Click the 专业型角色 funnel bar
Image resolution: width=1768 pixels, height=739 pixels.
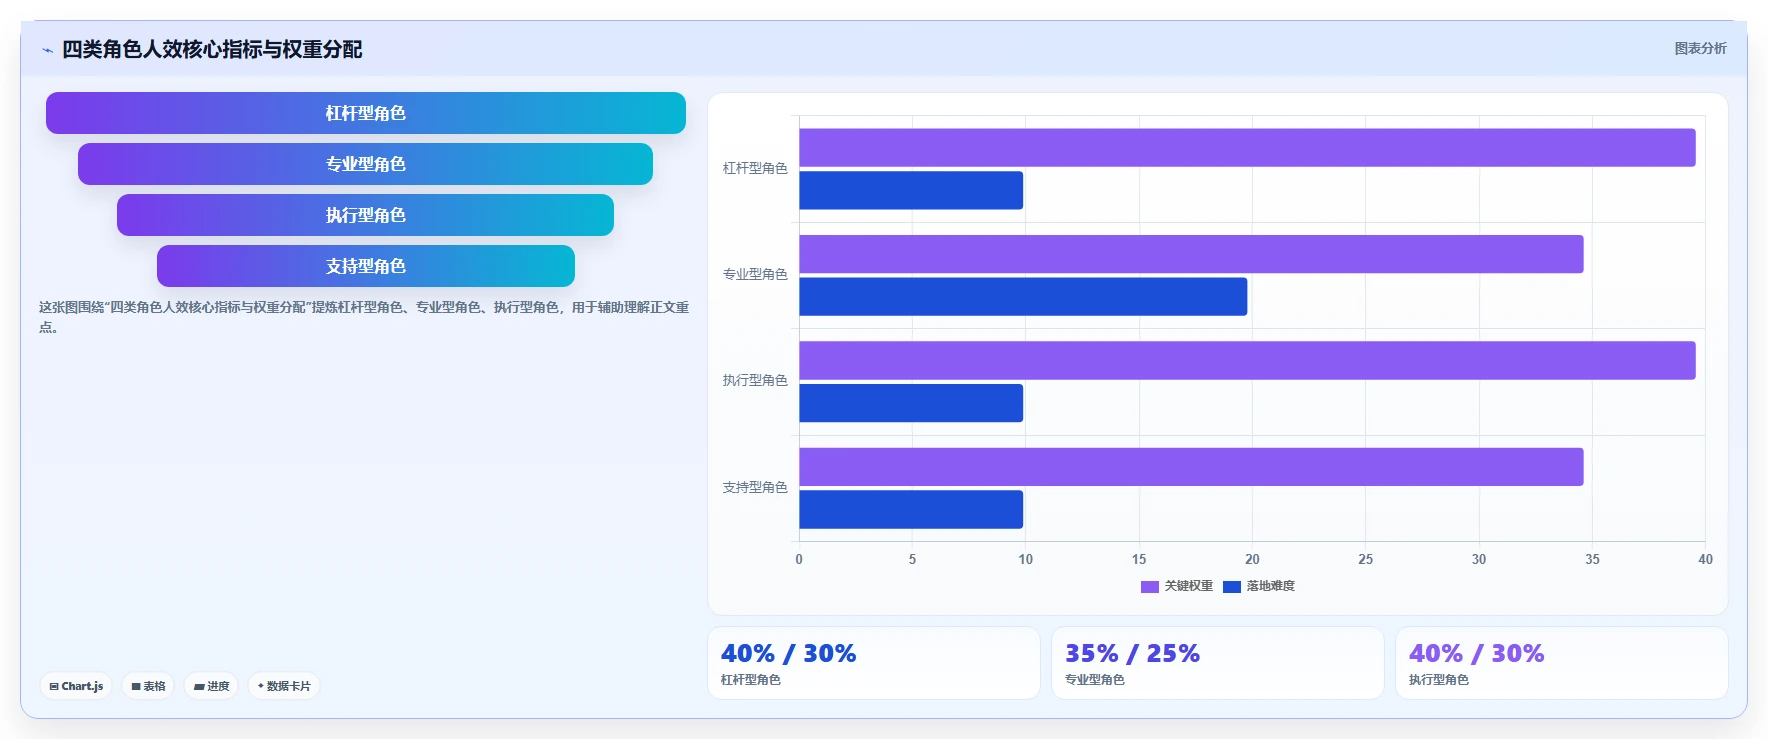[x=366, y=164]
